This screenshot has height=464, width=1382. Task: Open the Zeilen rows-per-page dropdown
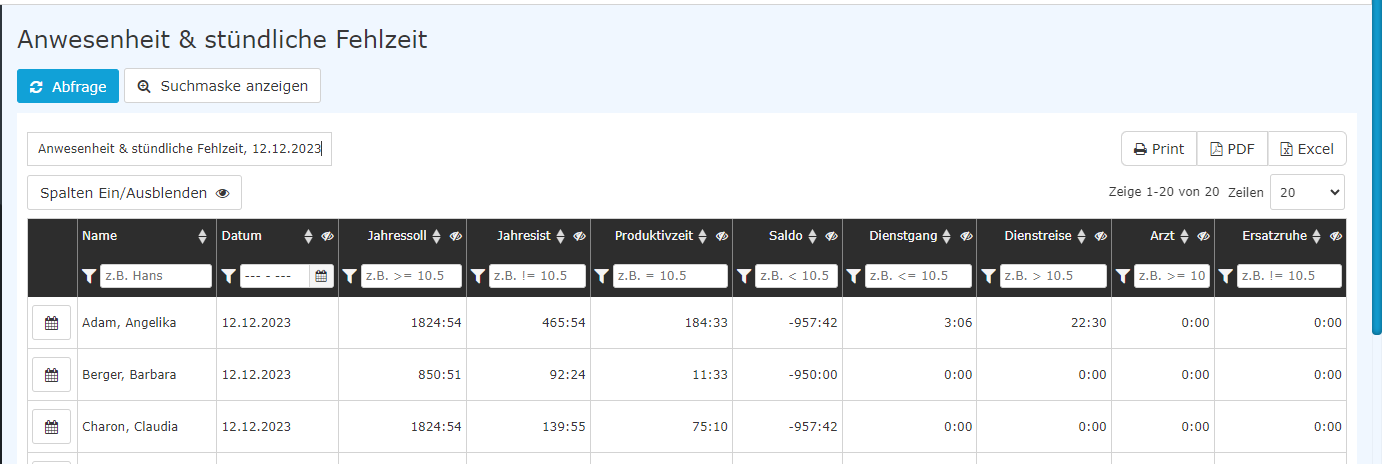[x=1307, y=192]
